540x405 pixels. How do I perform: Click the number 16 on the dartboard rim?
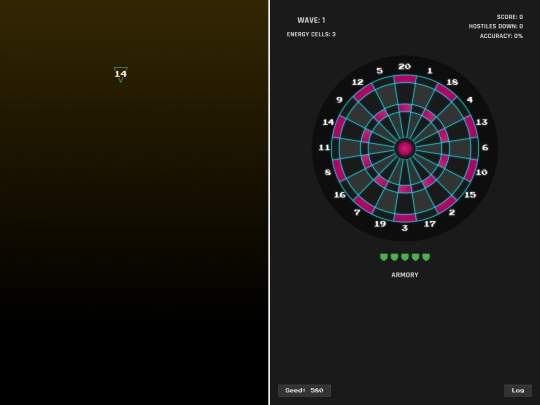point(340,195)
